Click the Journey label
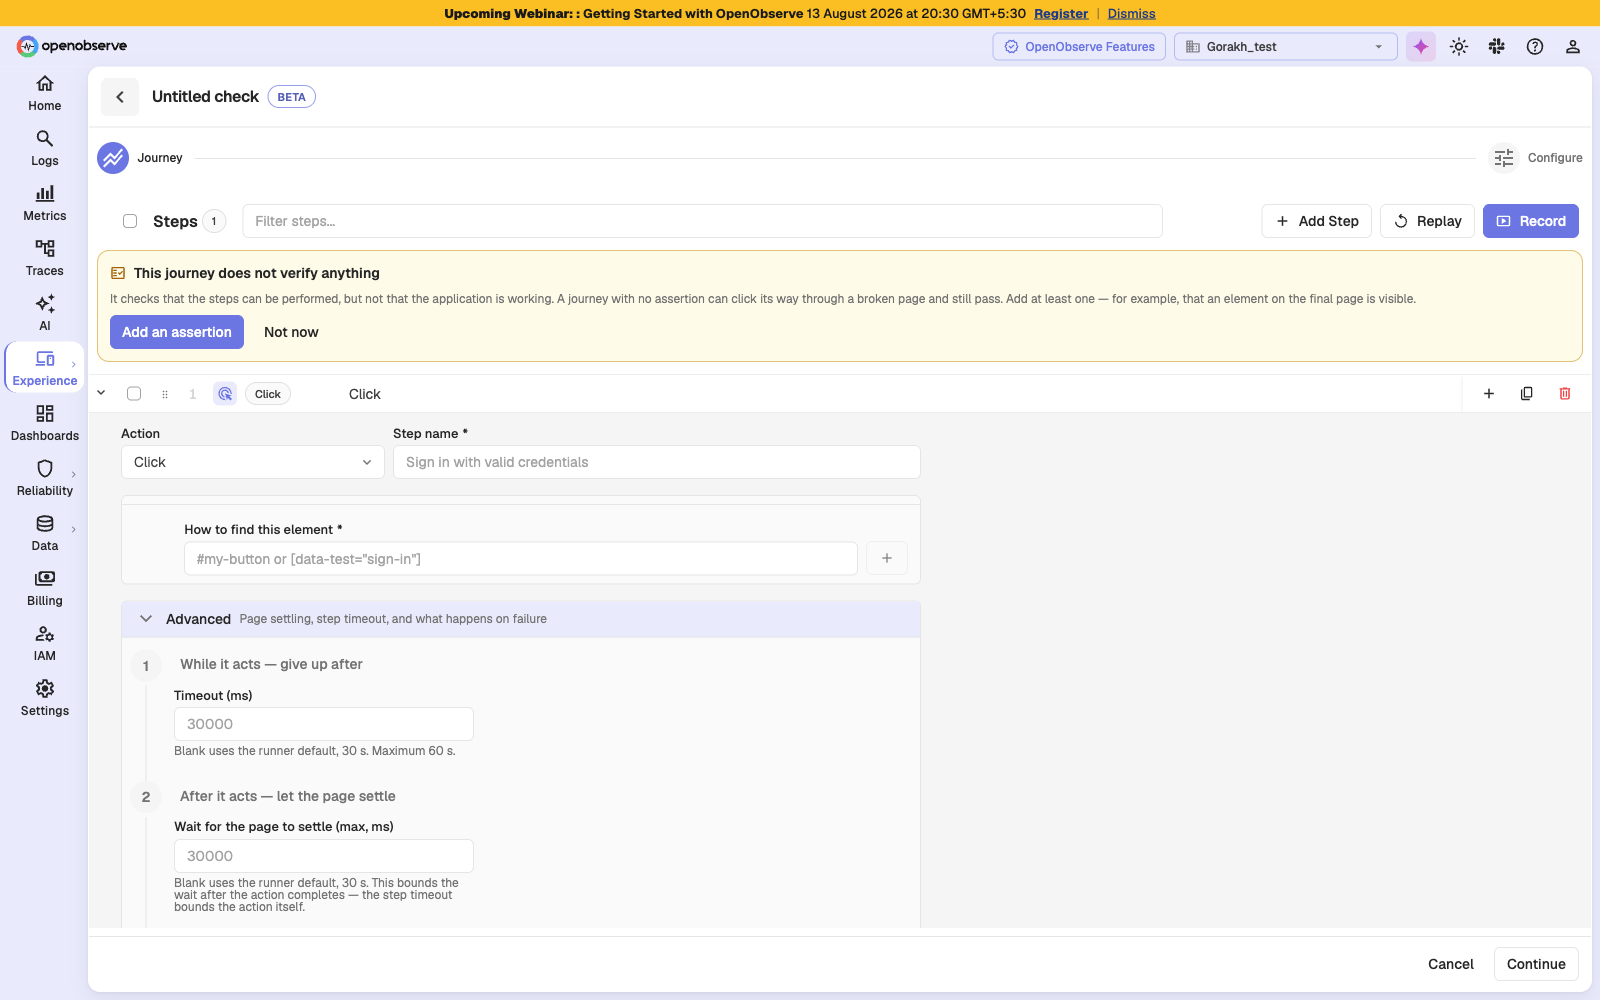The image size is (1600, 1000). pyautogui.click(x=160, y=158)
